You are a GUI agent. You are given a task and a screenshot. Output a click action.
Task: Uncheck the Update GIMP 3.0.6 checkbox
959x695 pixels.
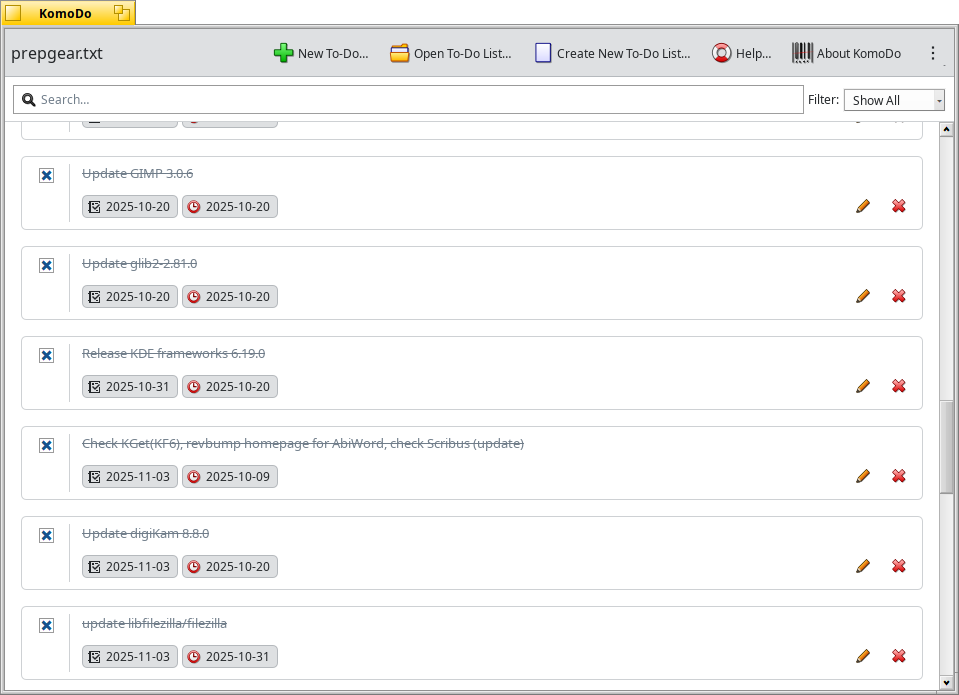click(46, 175)
